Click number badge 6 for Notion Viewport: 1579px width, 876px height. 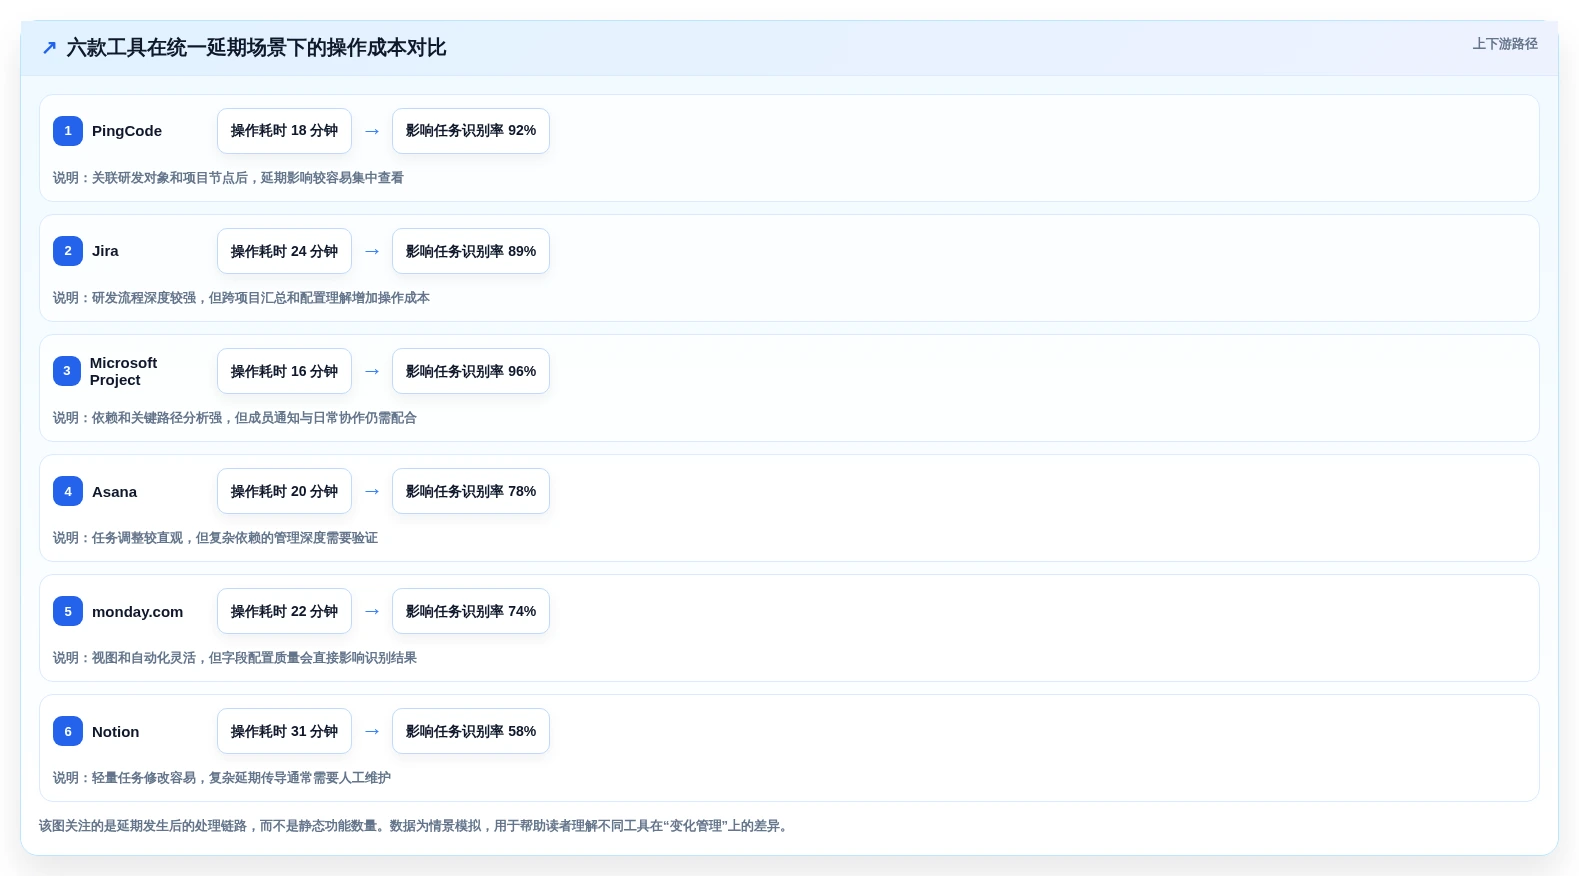(x=68, y=731)
